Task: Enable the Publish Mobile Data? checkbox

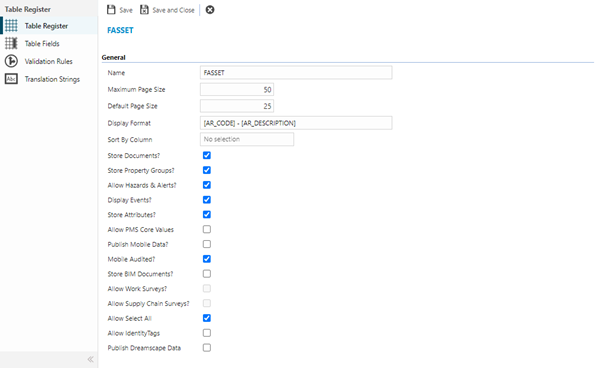Action: pyautogui.click(x=207, y=244)
